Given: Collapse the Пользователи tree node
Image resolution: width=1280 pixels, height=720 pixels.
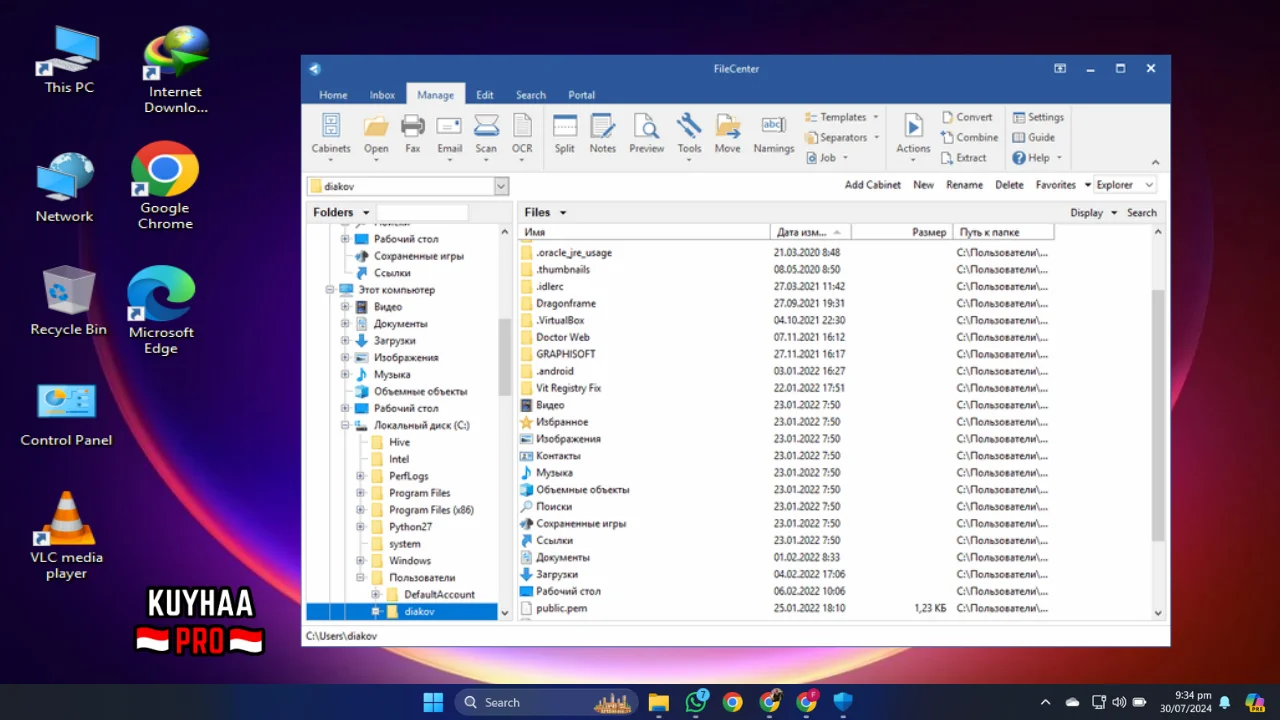Looking at the screenshot, I should point(360,577).
